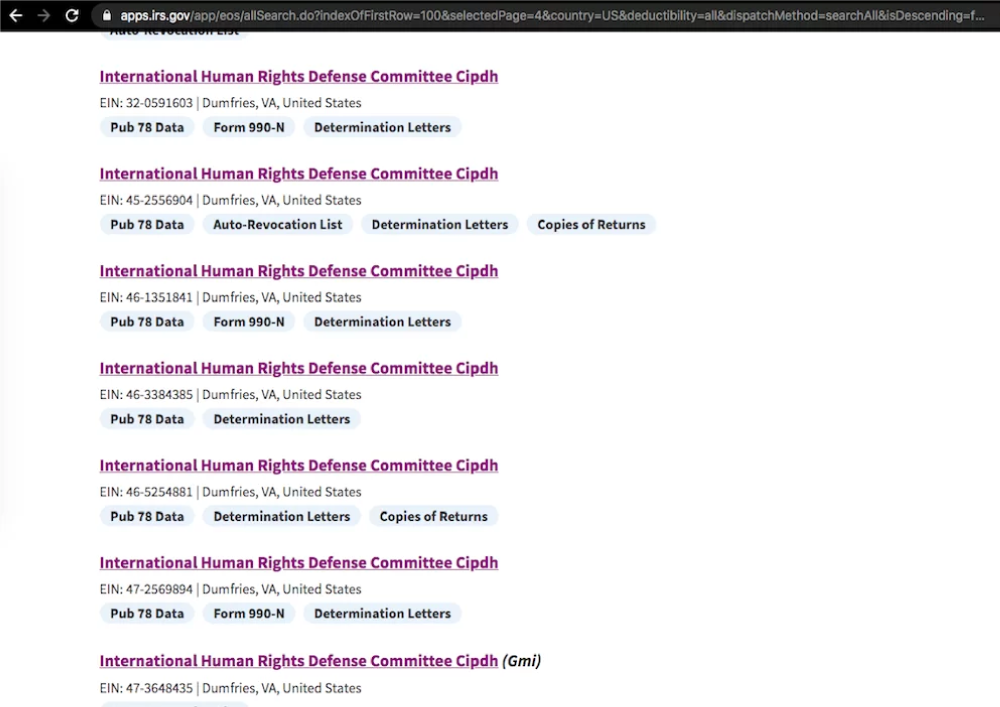The width and height of the screenshot is (1000, 707).
Task: Select Pub 78 Data tag under EIN 45-2556904
Action: coord(147,224)
